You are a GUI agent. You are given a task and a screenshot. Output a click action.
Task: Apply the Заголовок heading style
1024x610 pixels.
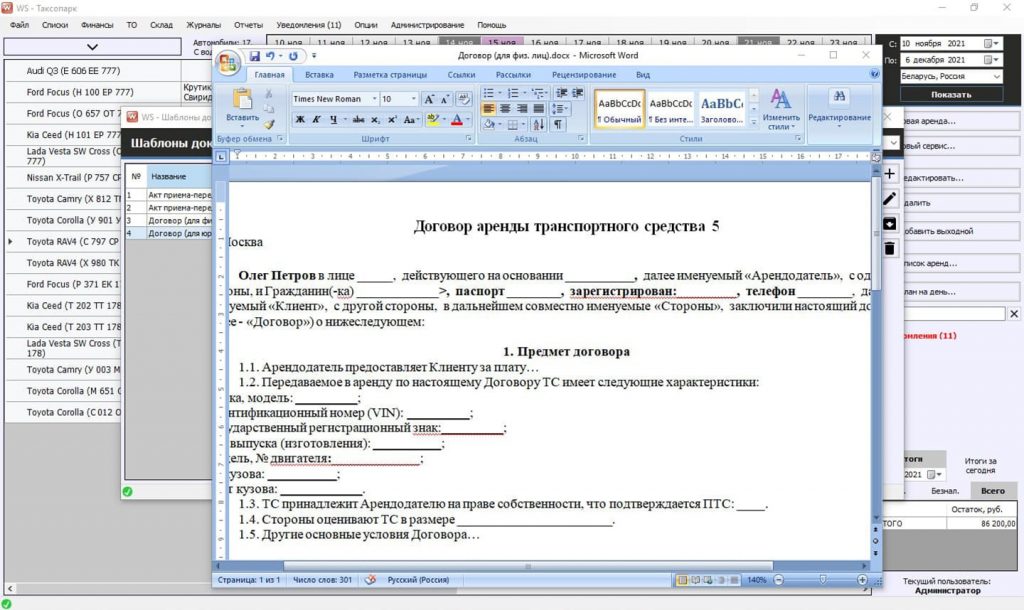pyautogui.click(x=722, y=108)
